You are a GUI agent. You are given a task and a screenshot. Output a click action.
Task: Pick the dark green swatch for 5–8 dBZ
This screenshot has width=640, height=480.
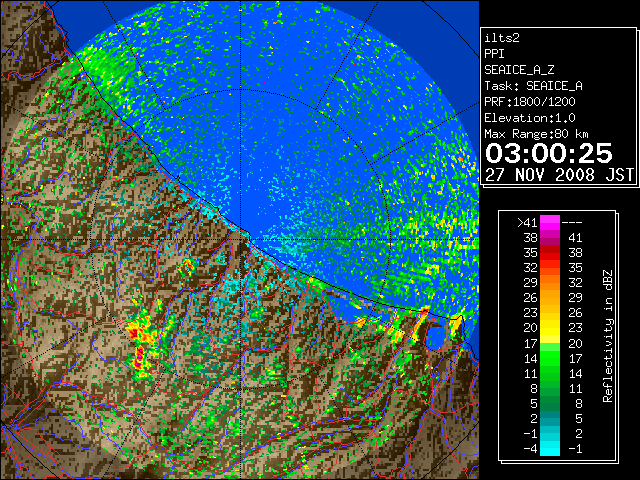pos(550,403)
